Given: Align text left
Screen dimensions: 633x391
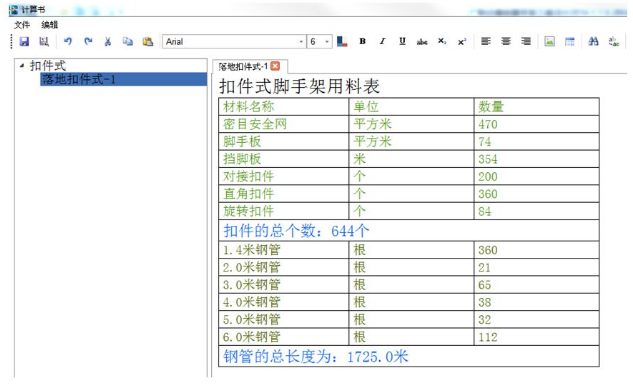Looking at the screenshot, I should (486, 41).
